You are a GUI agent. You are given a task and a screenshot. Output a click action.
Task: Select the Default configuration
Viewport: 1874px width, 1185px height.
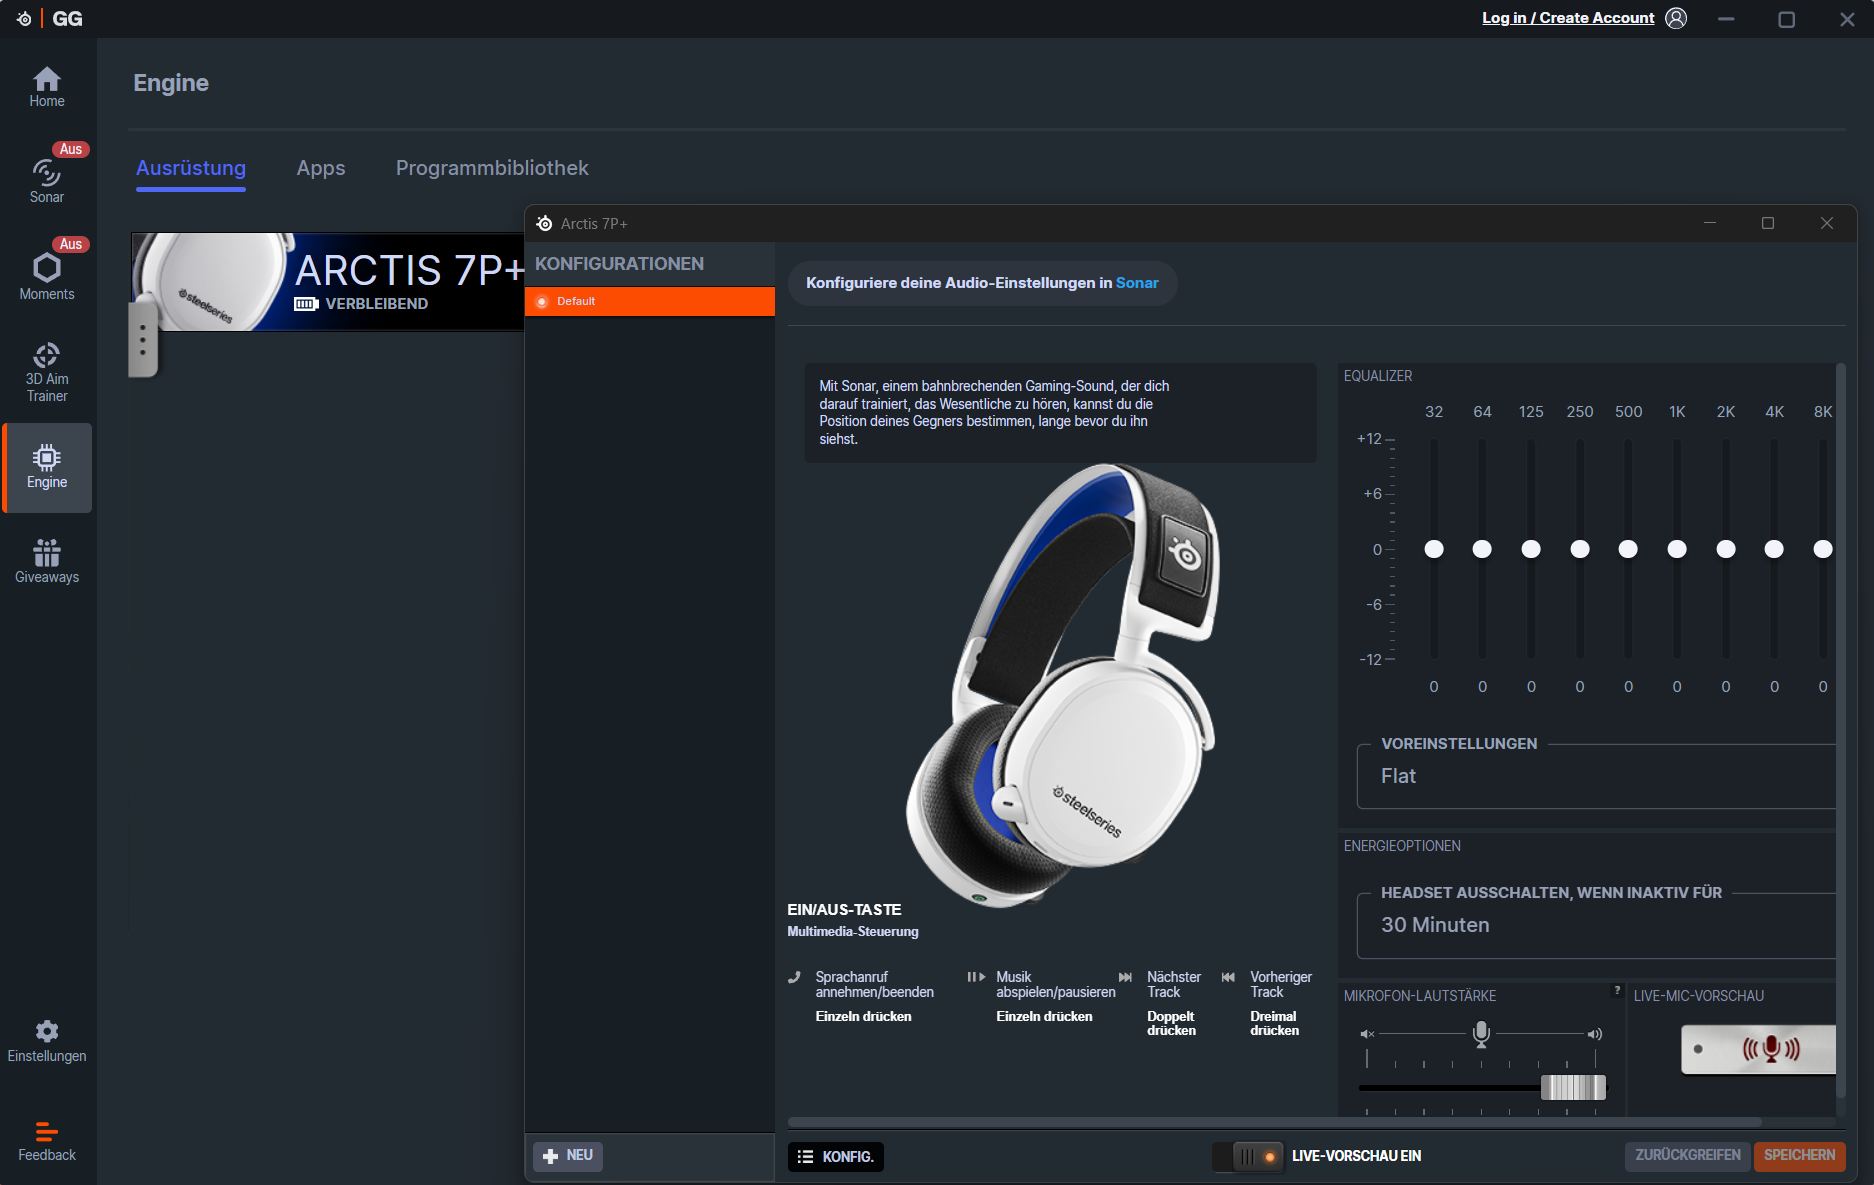tap(650, 301)
